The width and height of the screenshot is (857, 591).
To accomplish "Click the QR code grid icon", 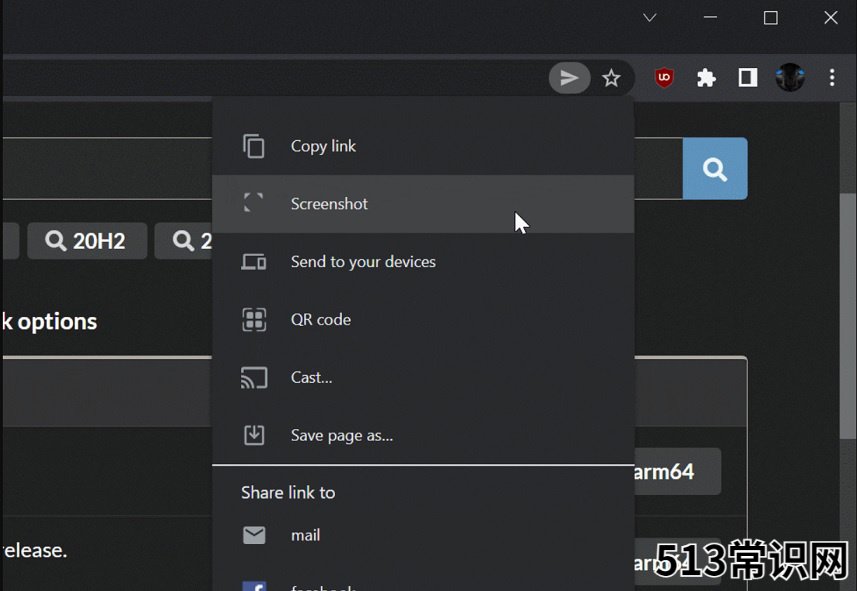I will (x=254, y=320).
